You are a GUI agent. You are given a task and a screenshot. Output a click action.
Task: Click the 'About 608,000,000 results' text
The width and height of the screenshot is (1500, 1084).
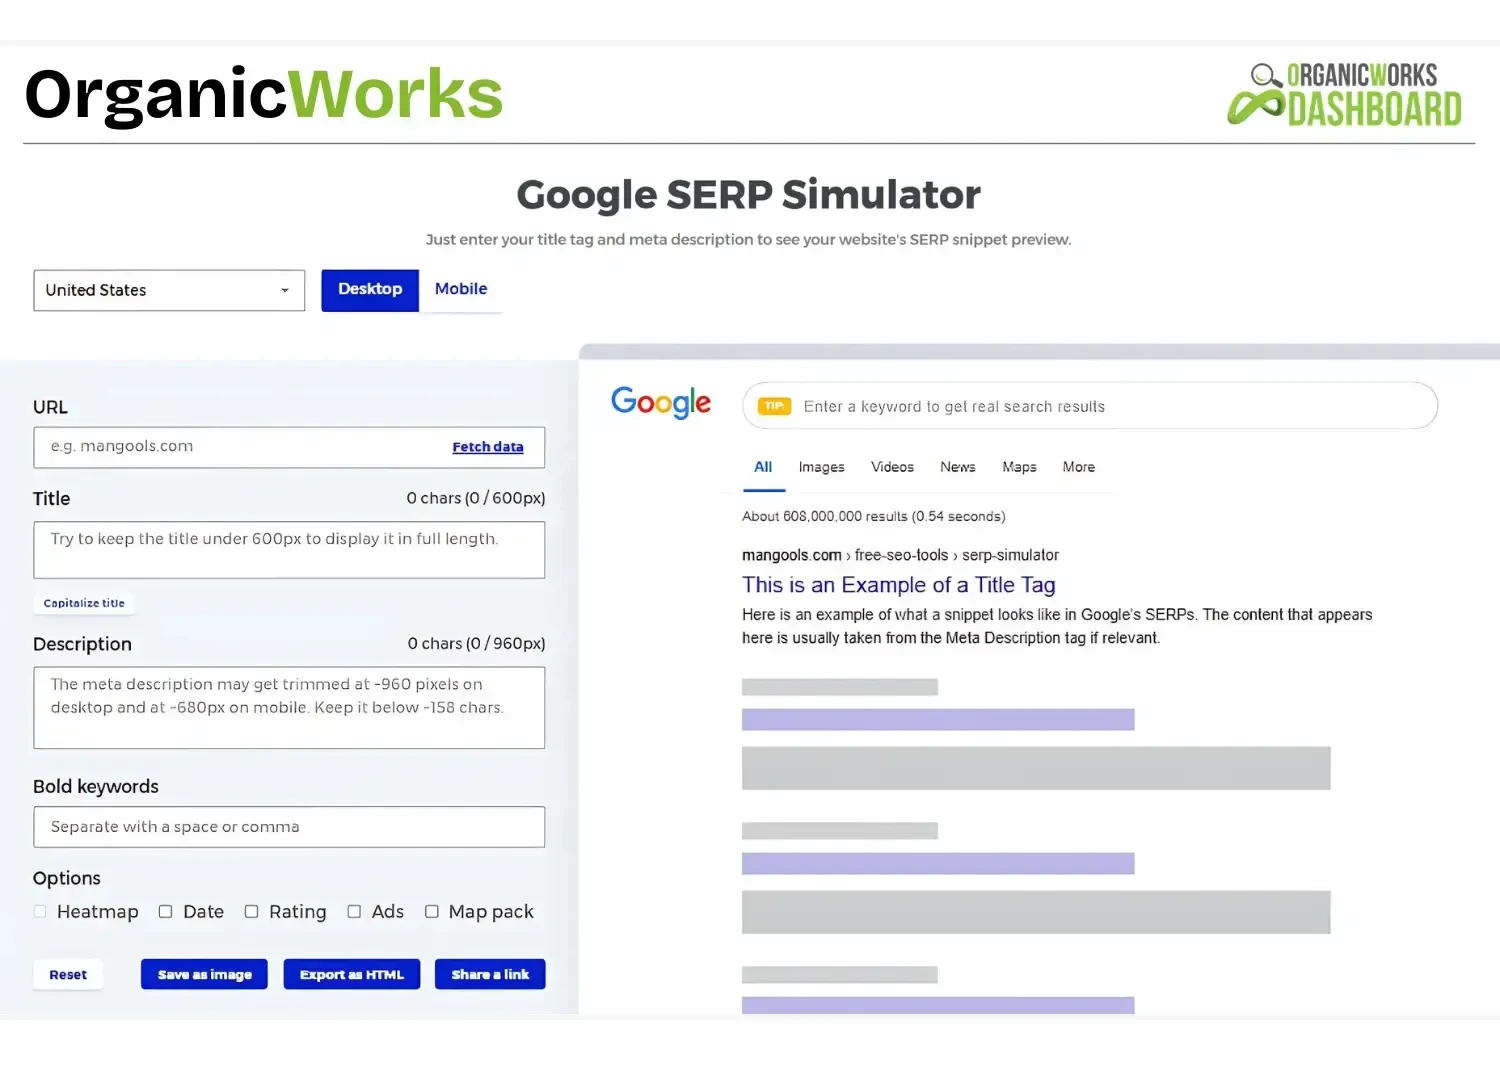[873, 517]
